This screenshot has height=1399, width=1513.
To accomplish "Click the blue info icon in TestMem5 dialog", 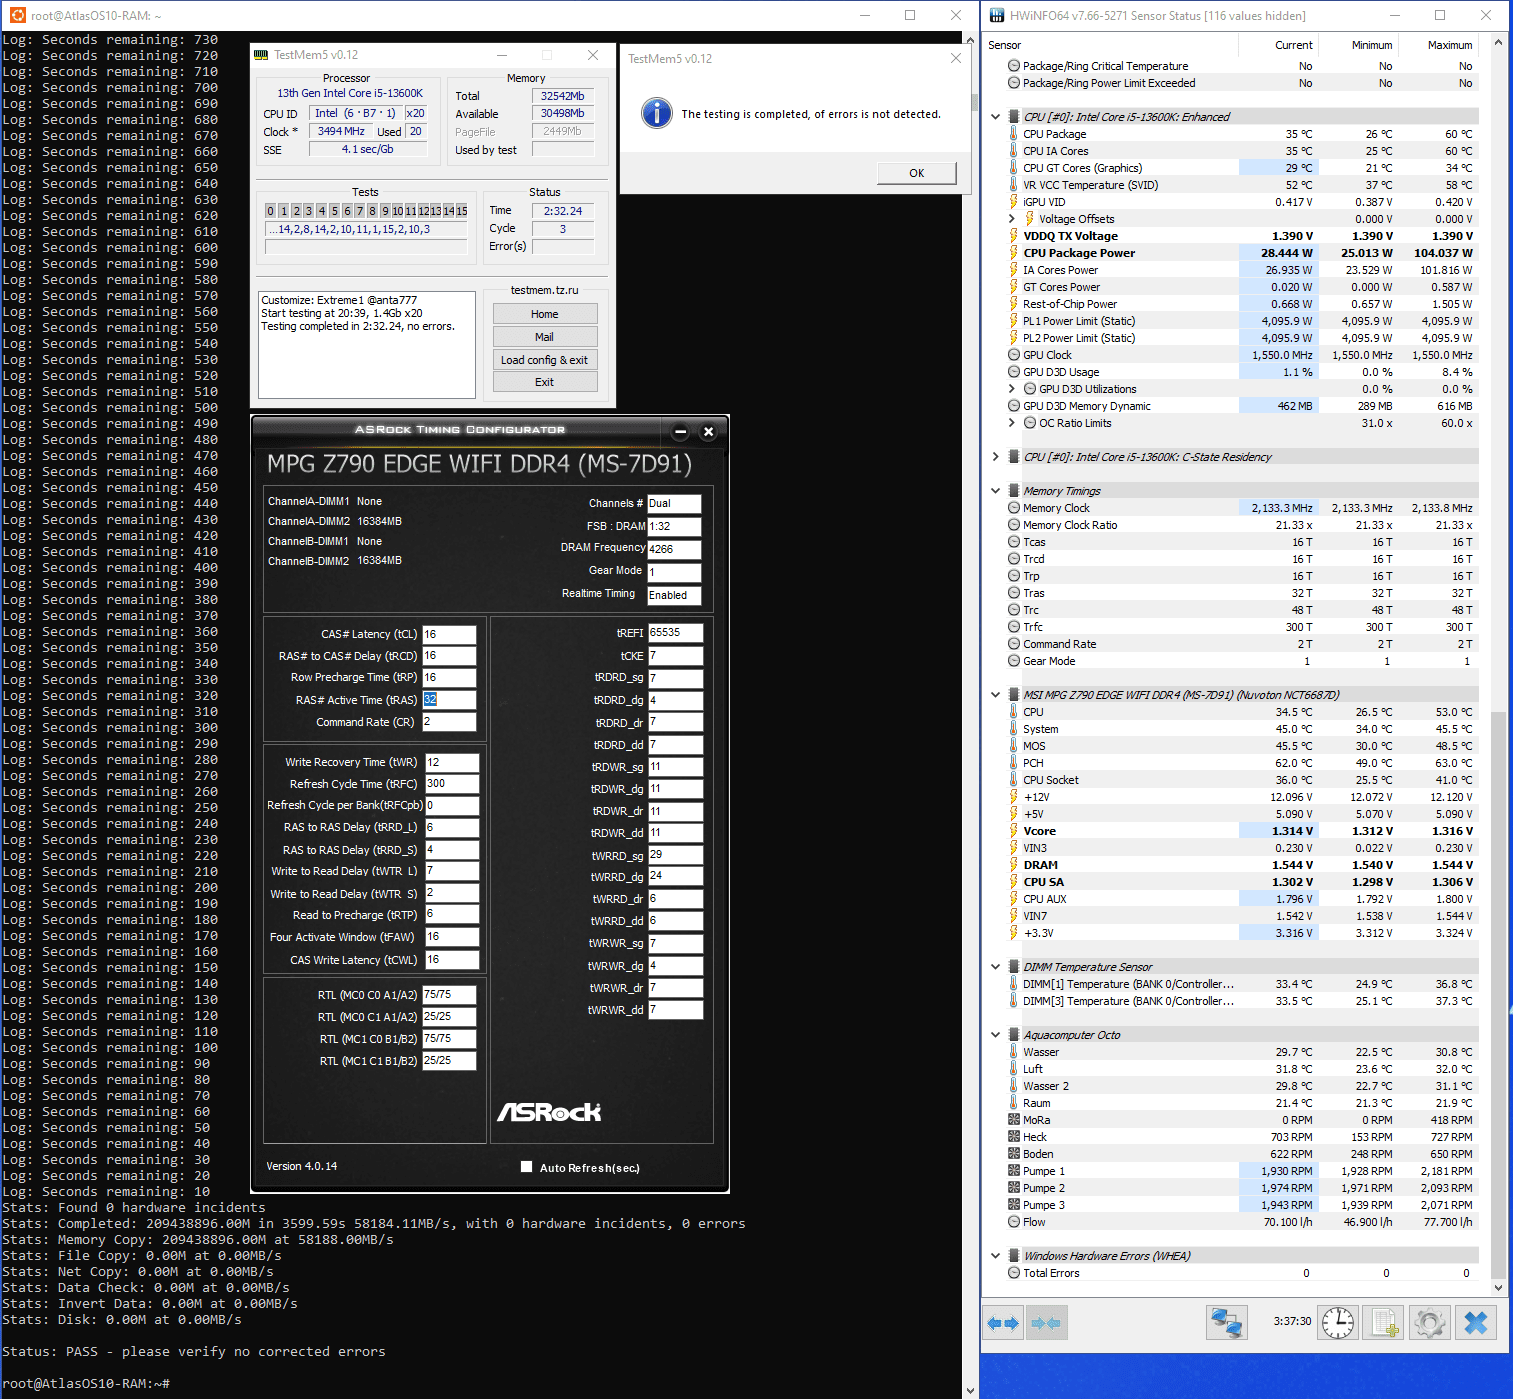I will coord(656,113).
